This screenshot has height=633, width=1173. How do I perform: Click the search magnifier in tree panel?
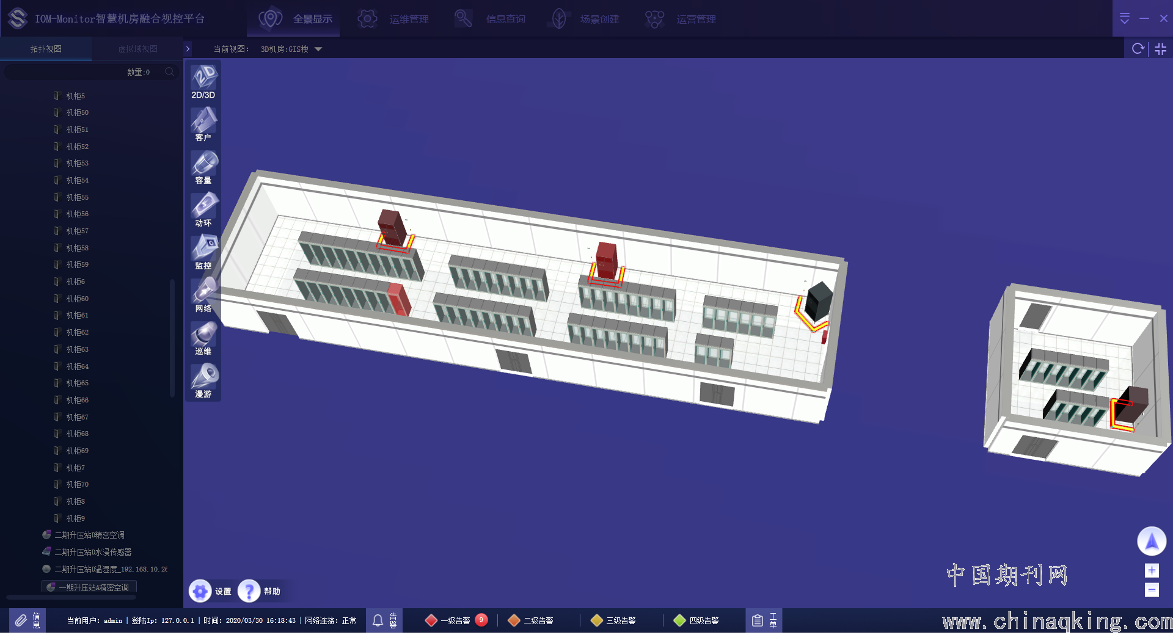[169, 72]
